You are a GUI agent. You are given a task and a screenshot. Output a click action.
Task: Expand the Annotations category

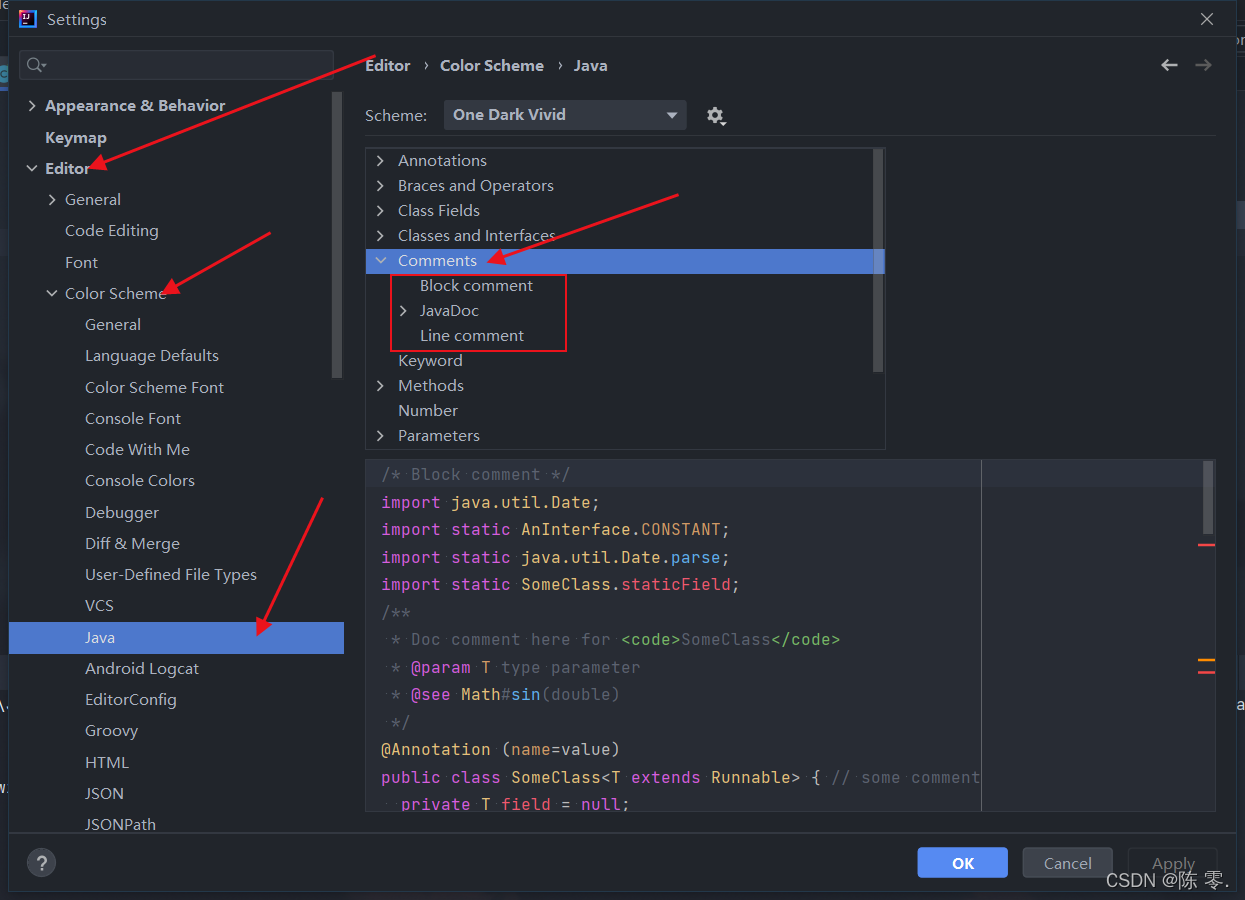pyautogui.click(x=380, y=161)
